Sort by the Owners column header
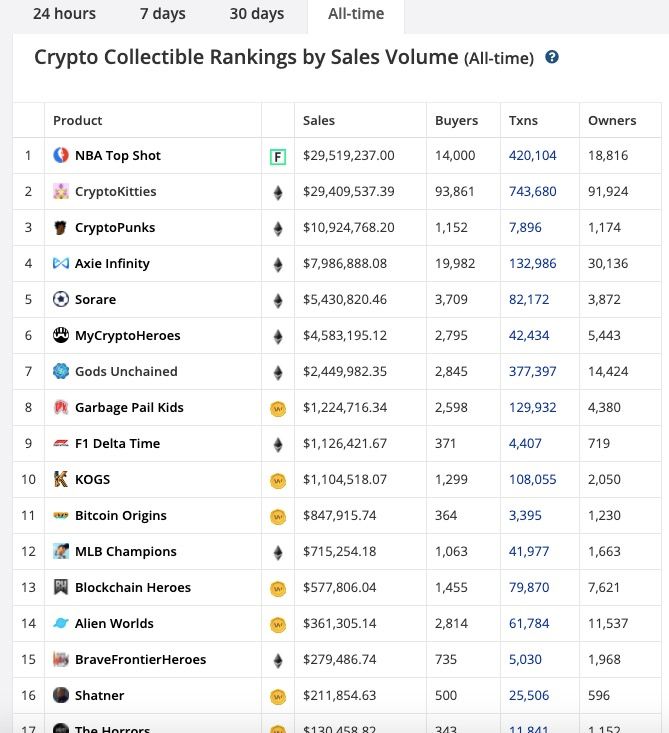The image size is (669, 733). [612, 120]
